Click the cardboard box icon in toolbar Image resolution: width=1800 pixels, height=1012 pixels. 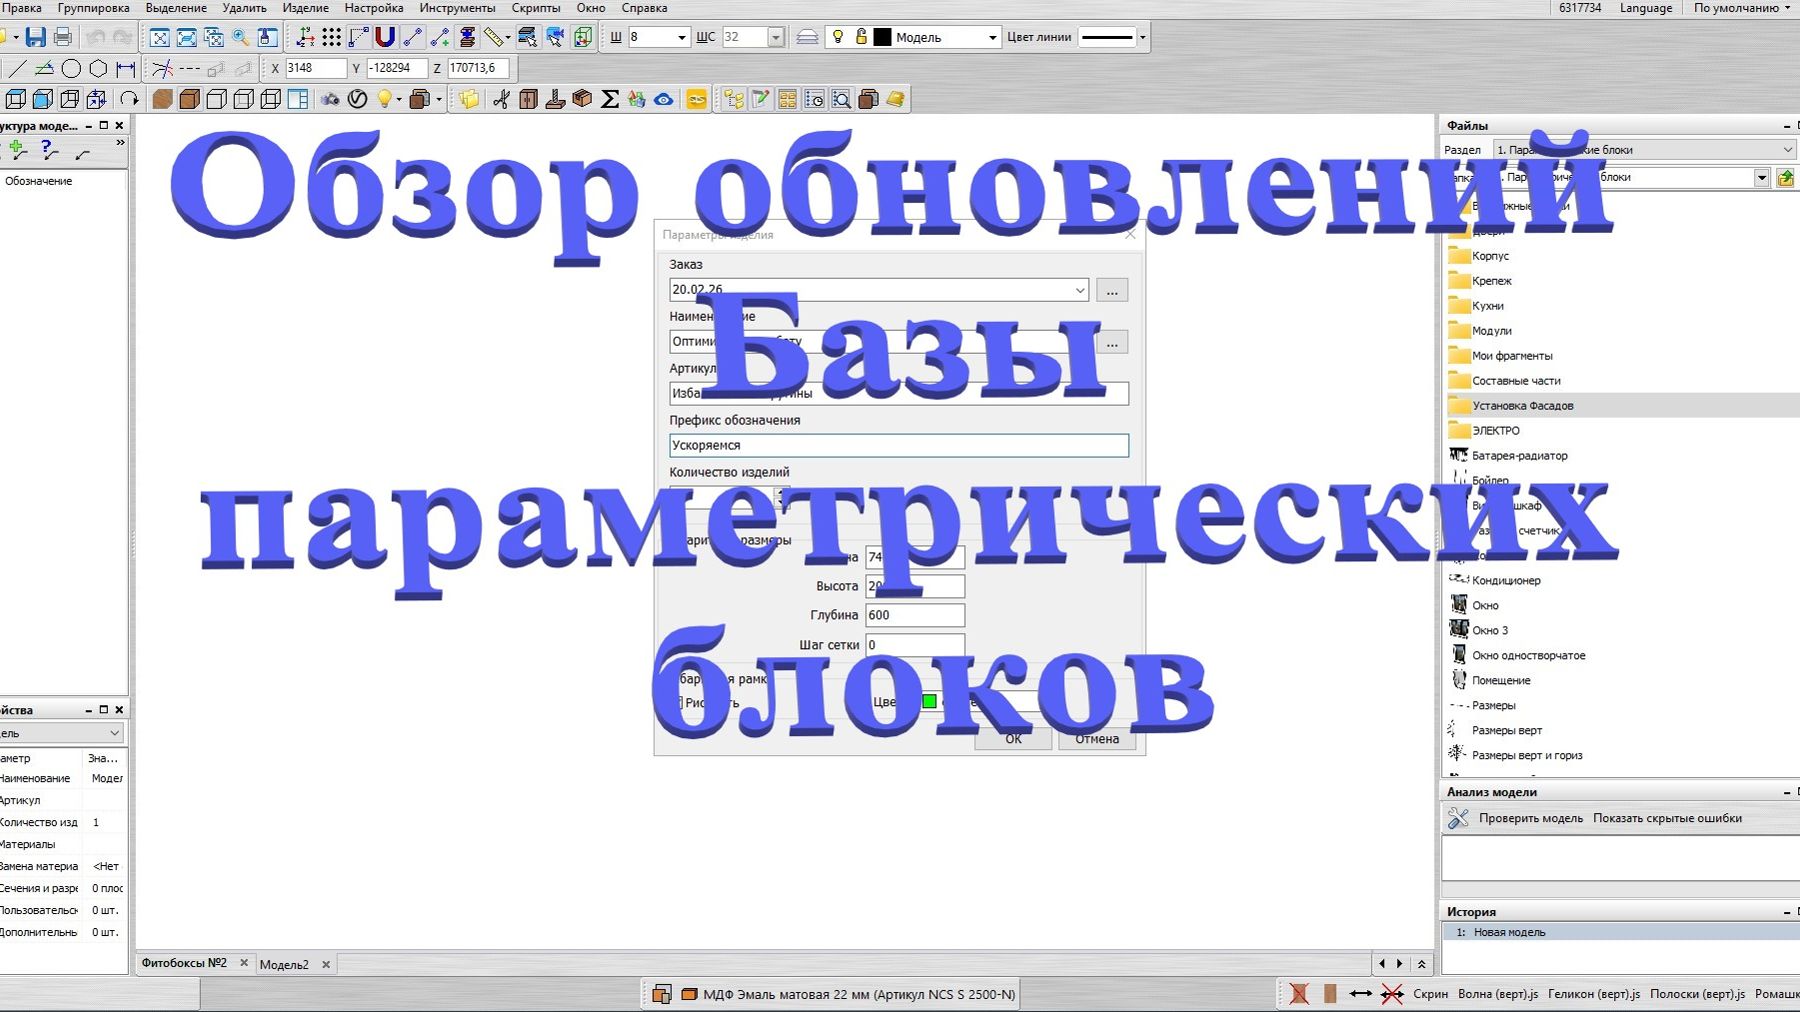pyautogui.click(x=582, y=99)
